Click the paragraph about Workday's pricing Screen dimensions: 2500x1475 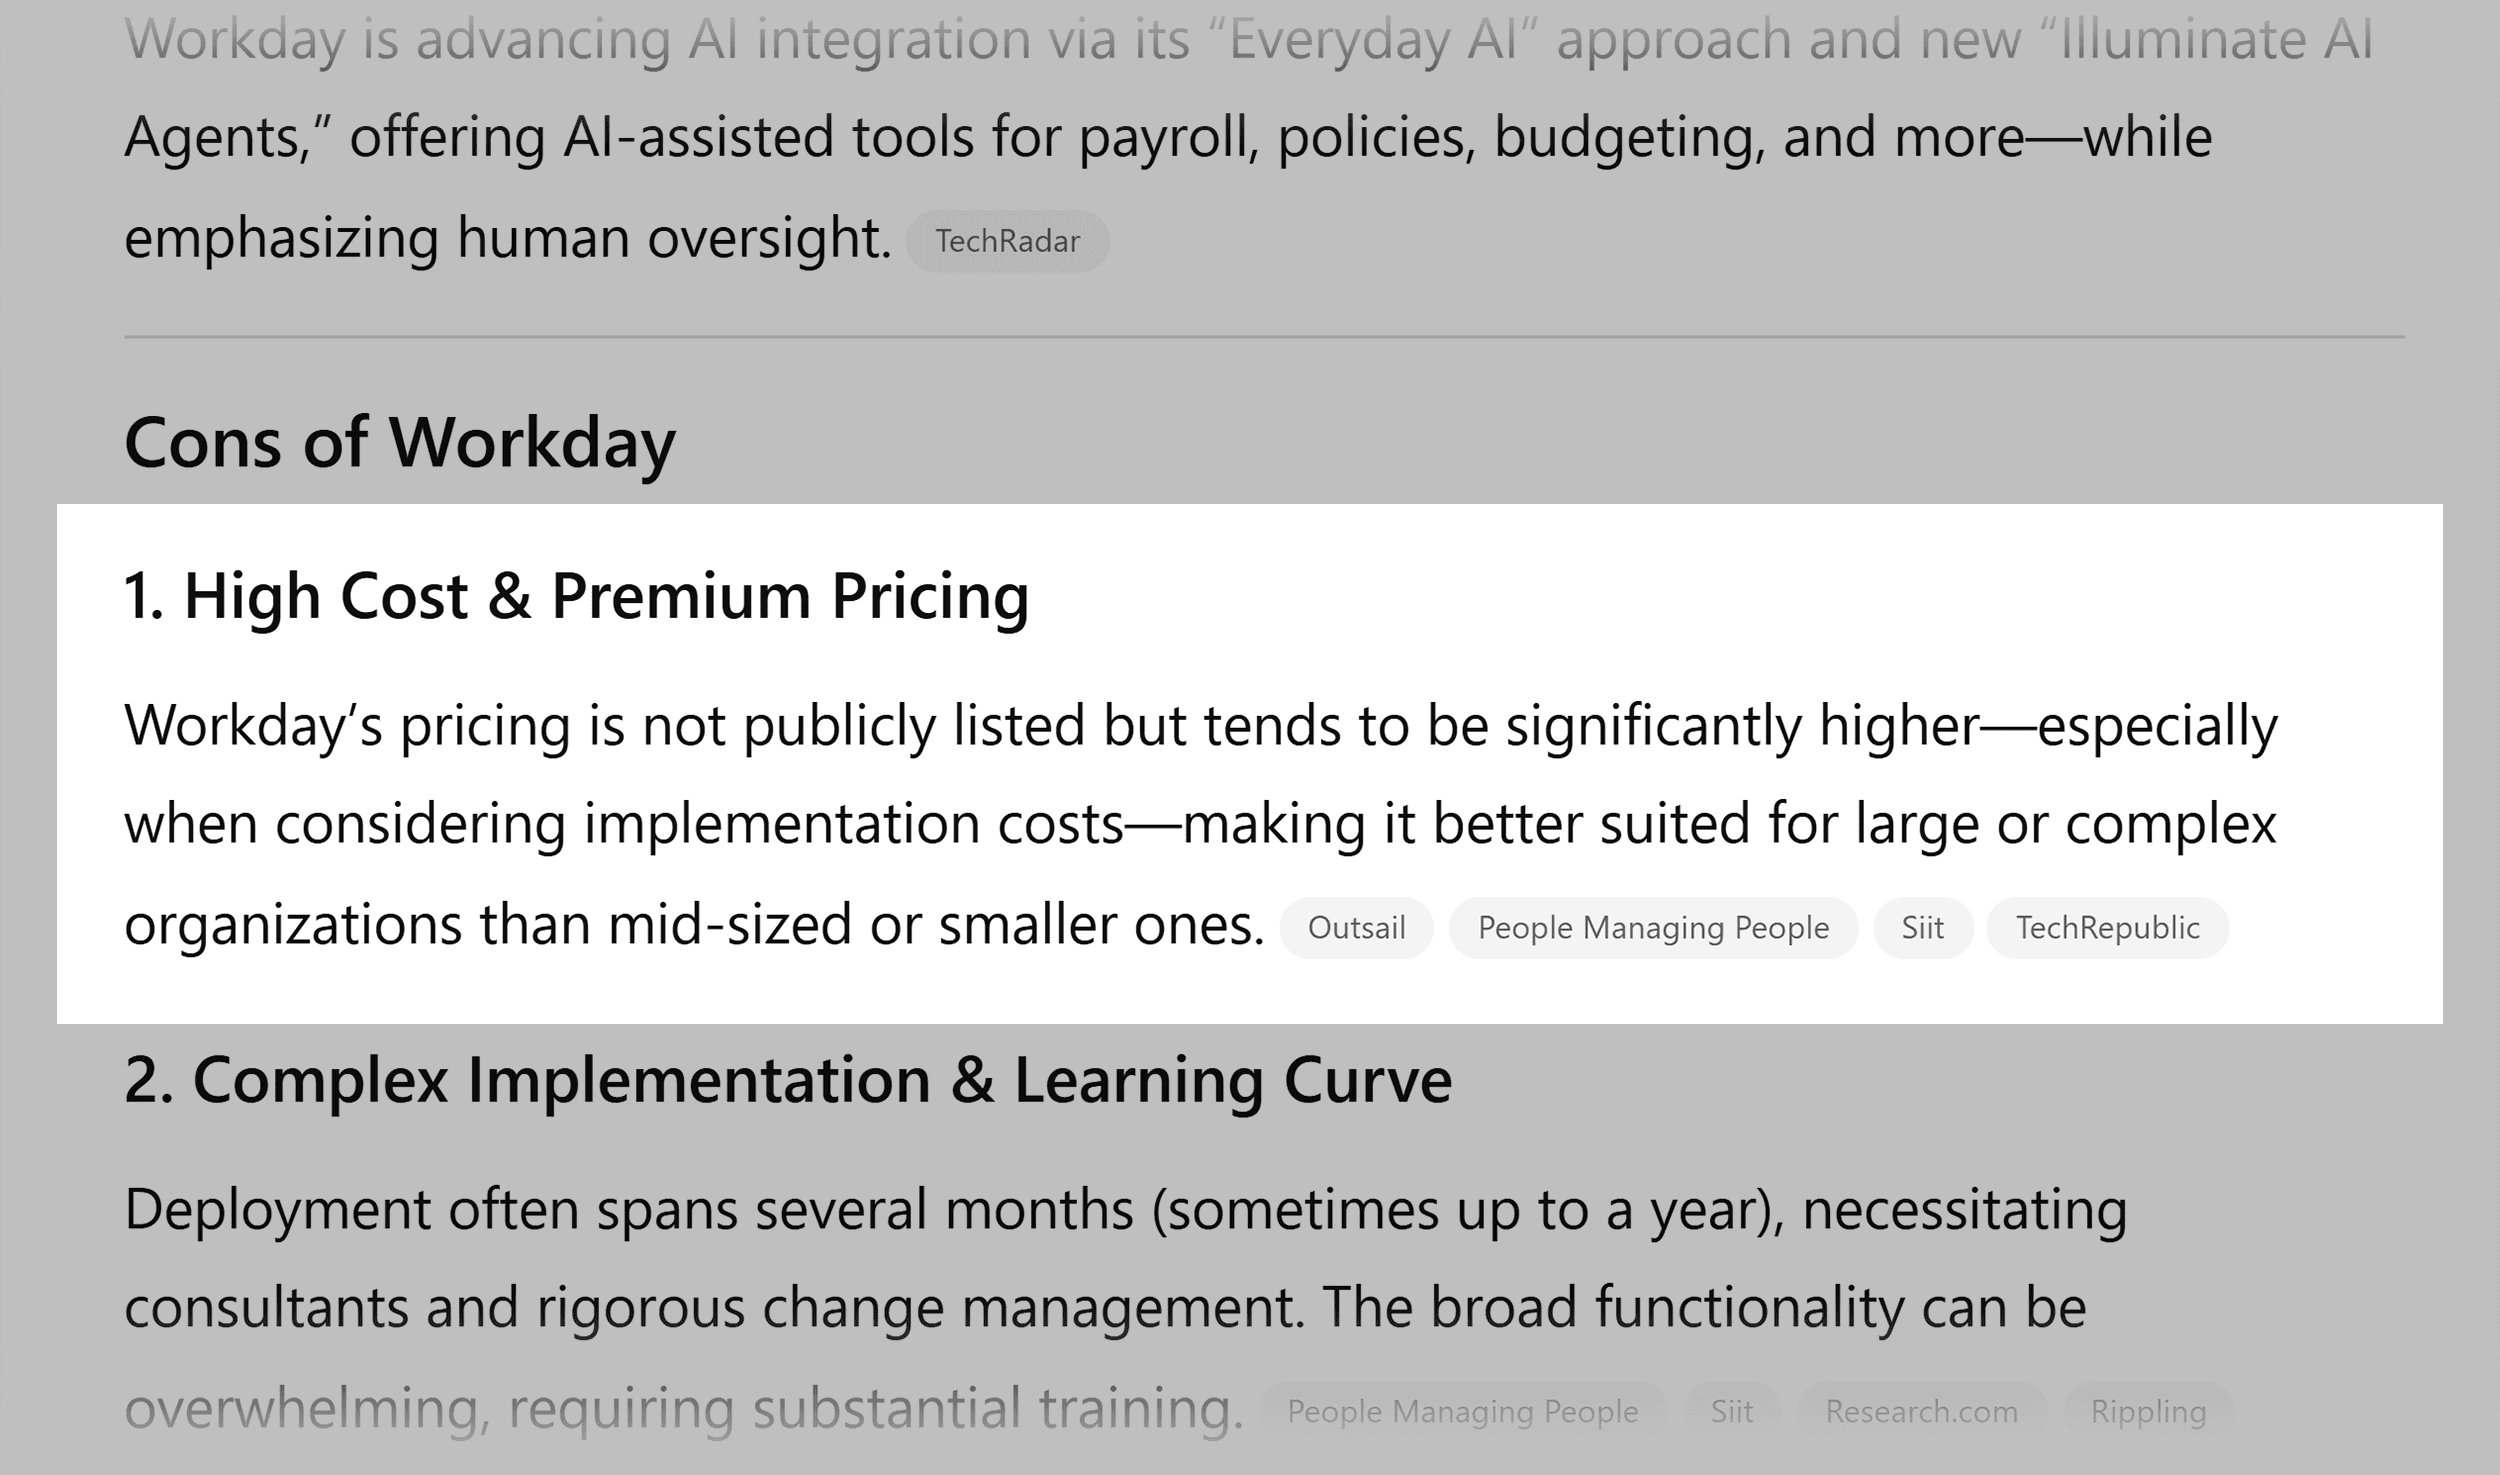coord(1201,824)
